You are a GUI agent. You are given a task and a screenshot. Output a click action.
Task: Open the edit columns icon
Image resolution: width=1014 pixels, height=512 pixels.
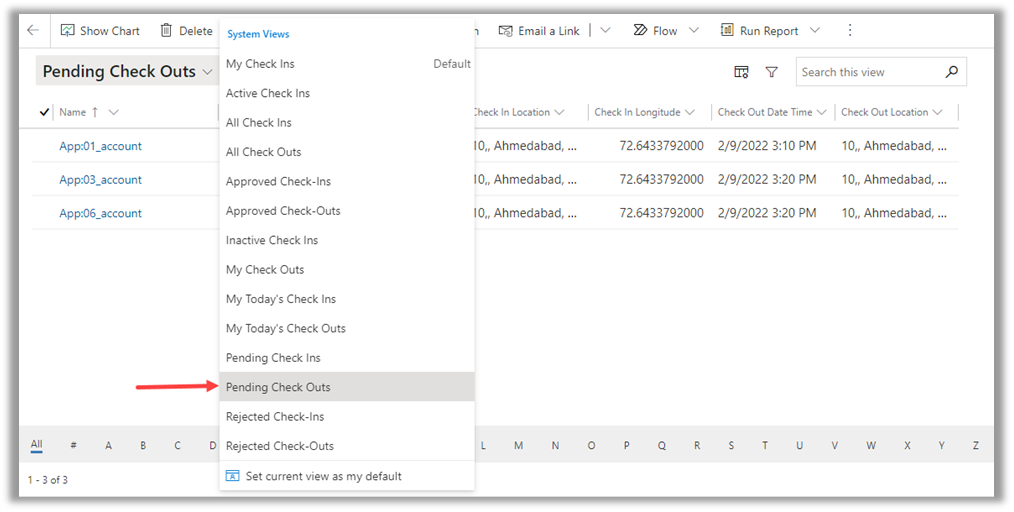click(741, 72)
